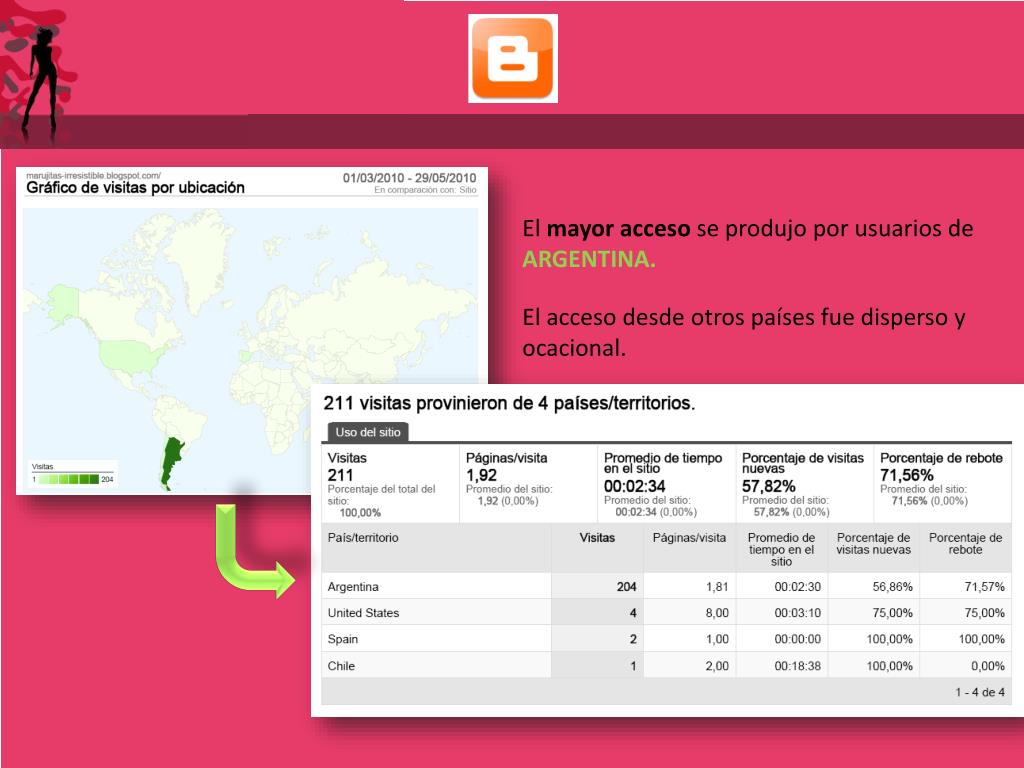Click 'Porcentaje de visitas nuevas' column header

873,543
